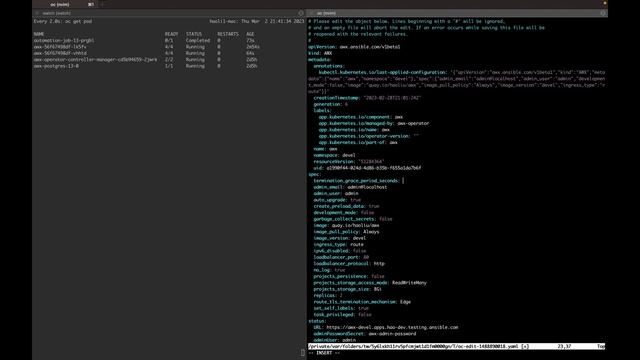640x360 pixels.
Task: Select the first terminal tab titled oc
Action: click(60, 4)
